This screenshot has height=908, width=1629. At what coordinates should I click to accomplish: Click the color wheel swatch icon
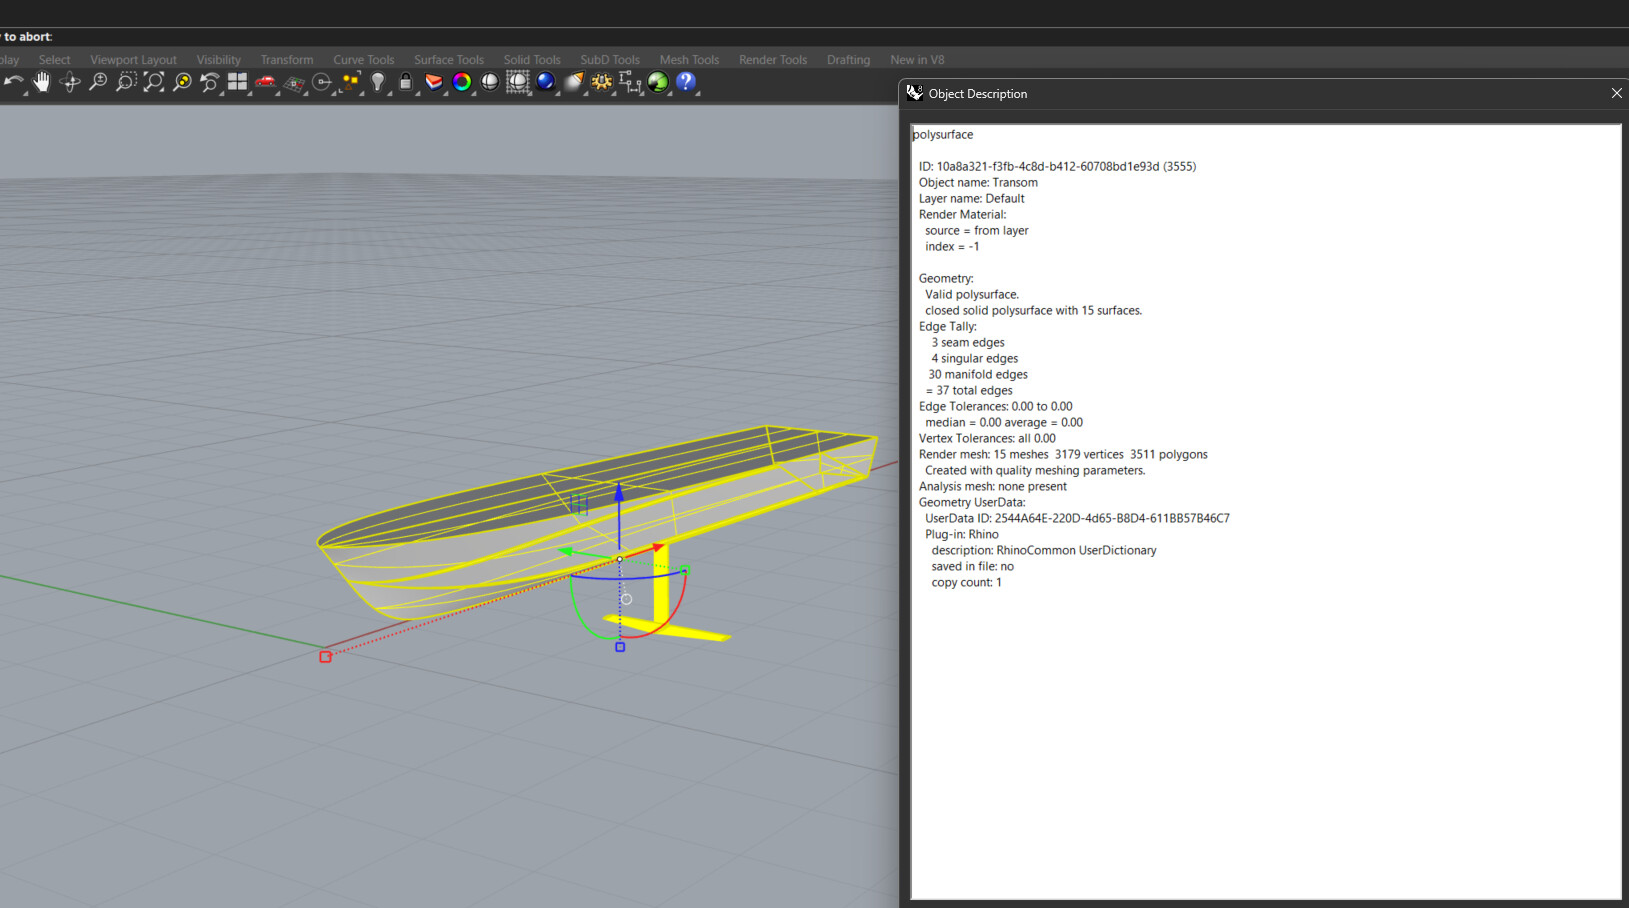pyautogui.click(x=462, y=83)
